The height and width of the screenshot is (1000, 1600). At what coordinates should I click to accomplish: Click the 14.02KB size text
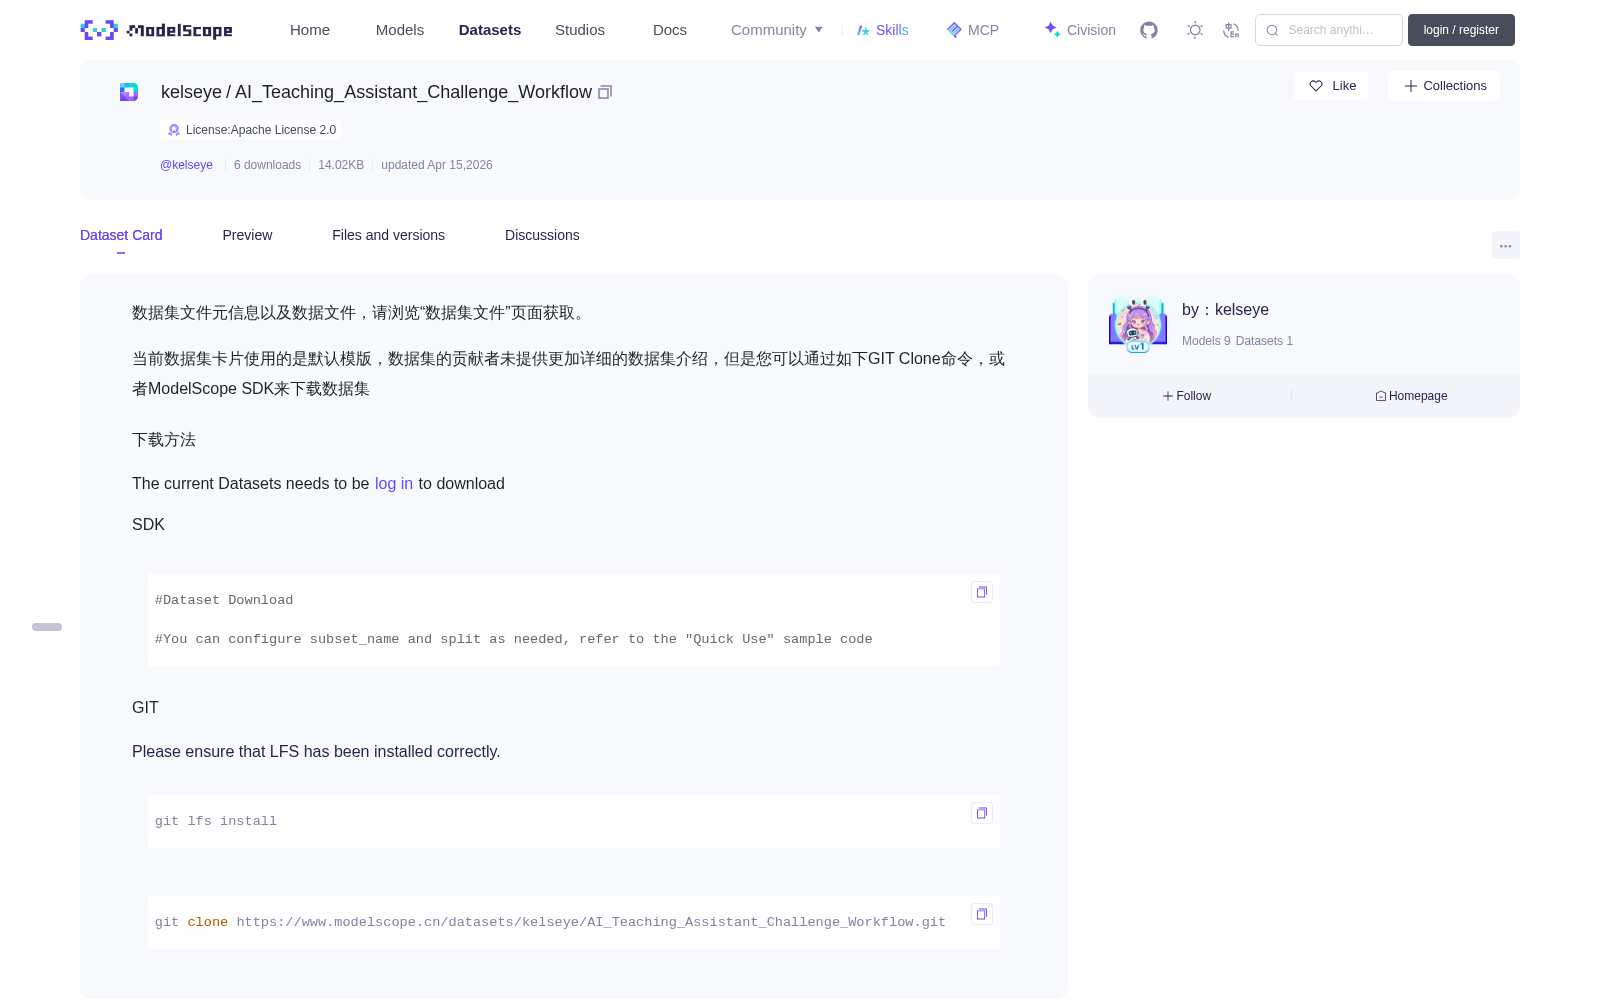pos(341,165)
